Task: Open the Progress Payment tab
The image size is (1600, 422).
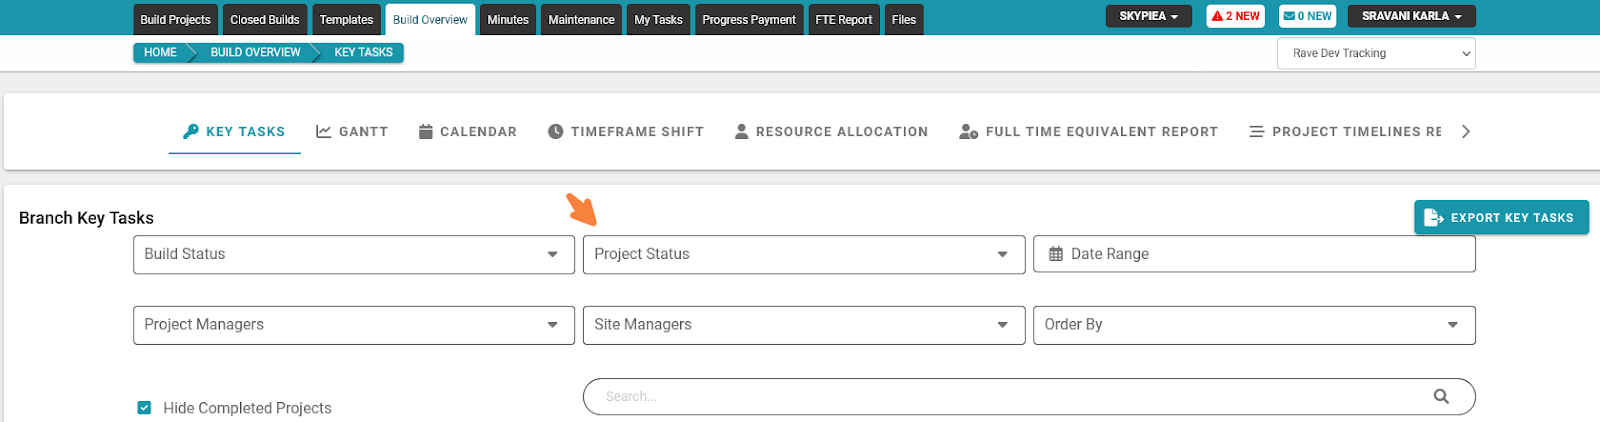Action: pyautogui.click(x=749, y=19)
